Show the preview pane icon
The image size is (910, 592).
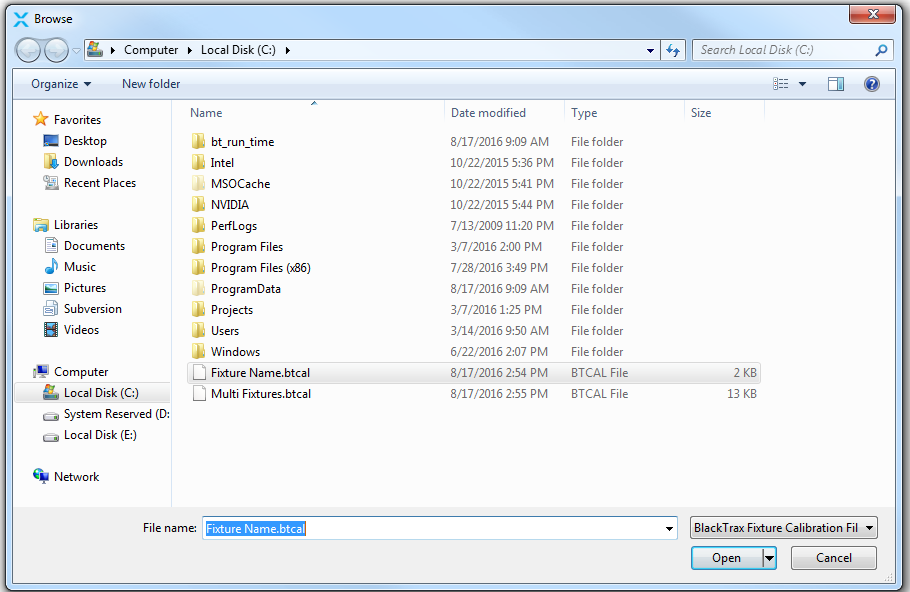tap(836, 84)
